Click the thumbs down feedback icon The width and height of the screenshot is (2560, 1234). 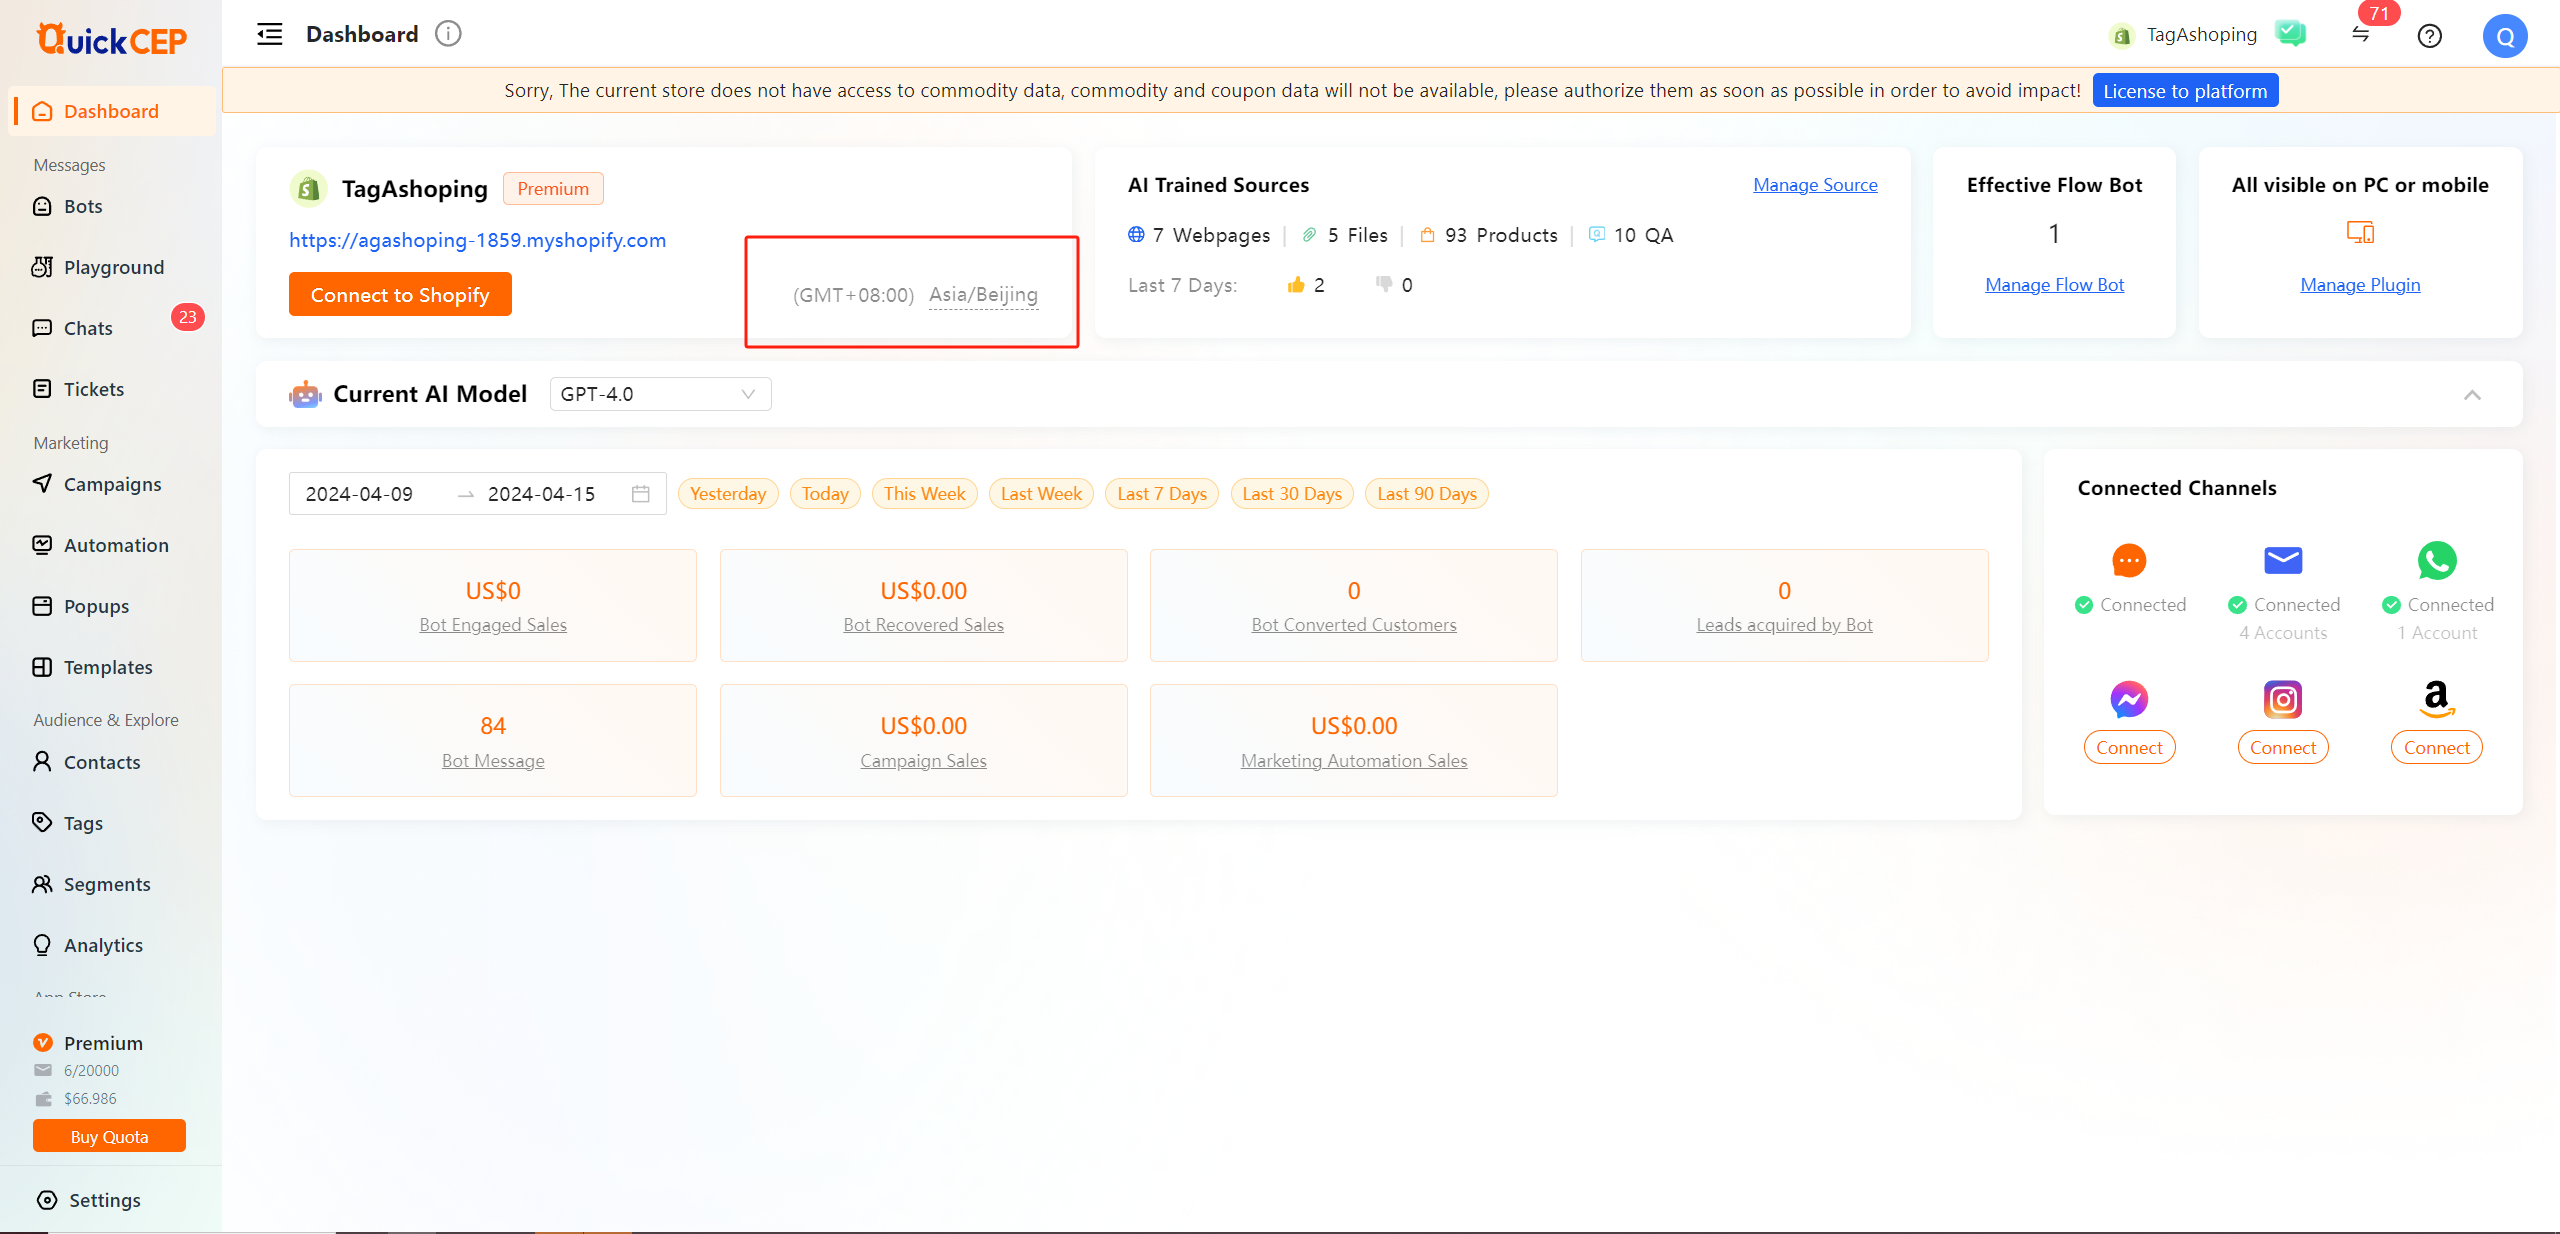(1384, 285)
